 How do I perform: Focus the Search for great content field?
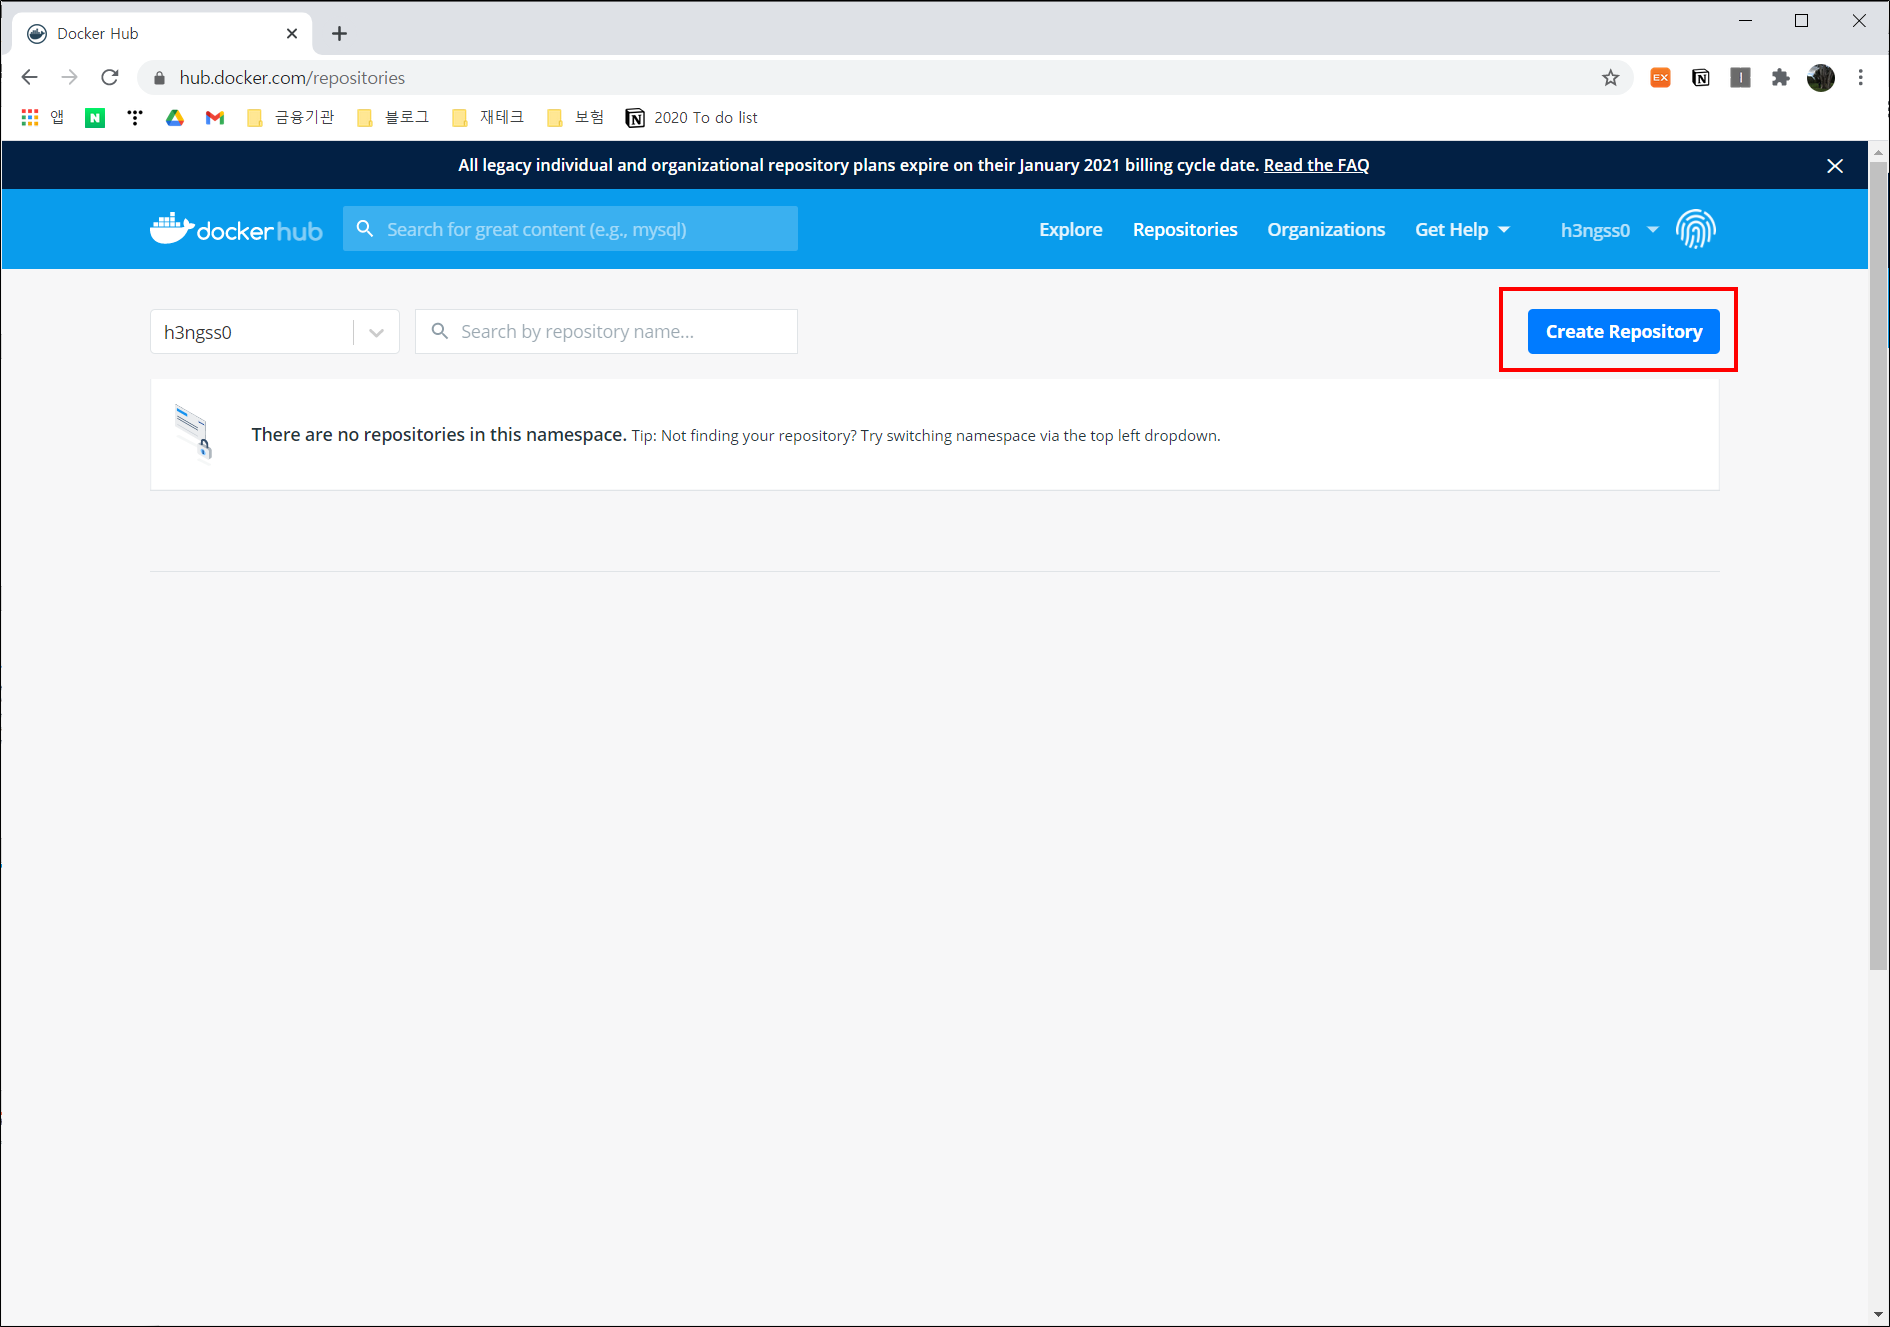570,229
